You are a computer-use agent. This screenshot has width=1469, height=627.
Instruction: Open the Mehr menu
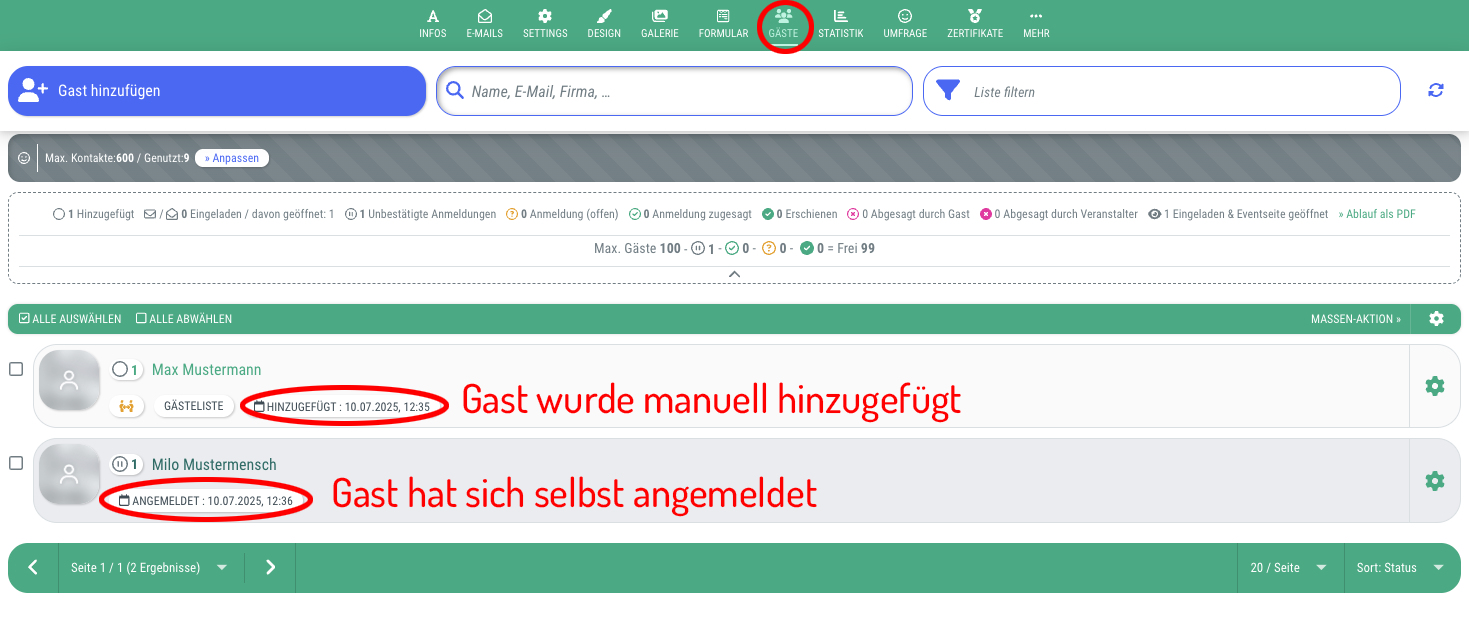(1036, 24)
